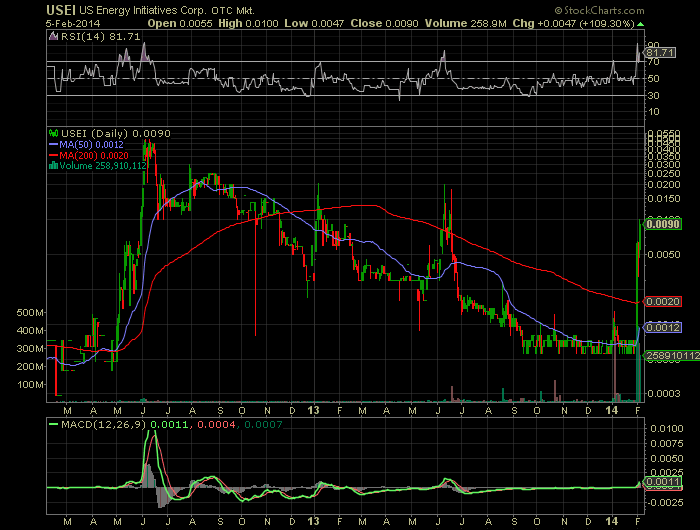The image size is (700, 530).
Task: Click the High 0.0100 value
Action: pos(248,24)
